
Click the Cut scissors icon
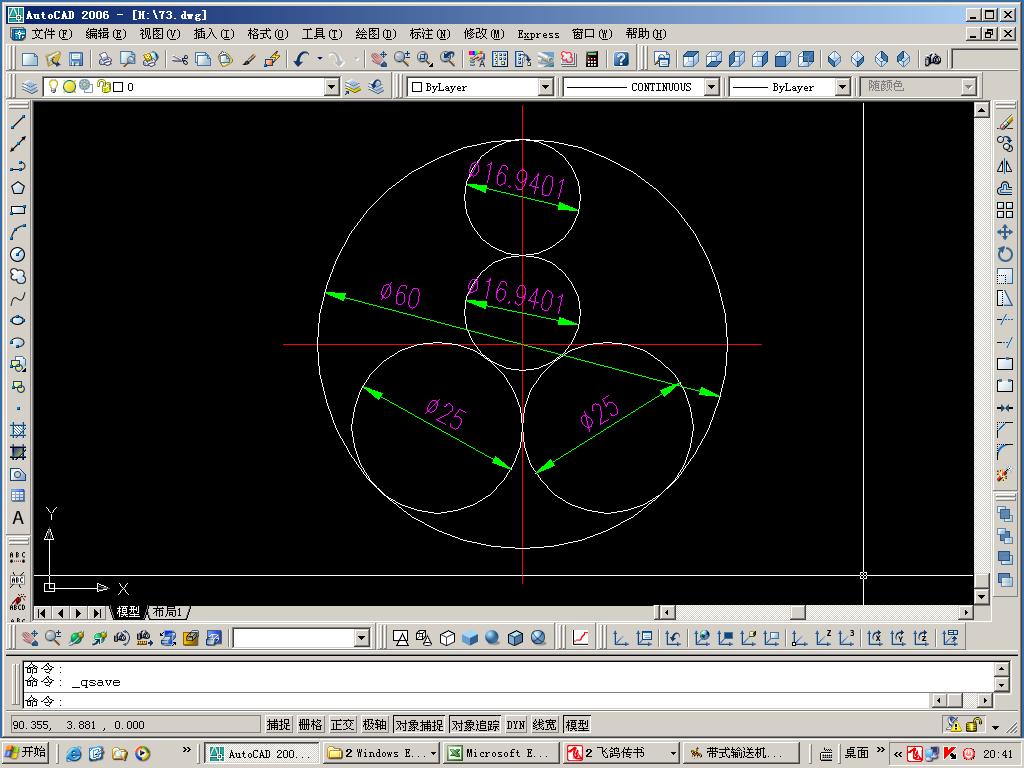180,59
